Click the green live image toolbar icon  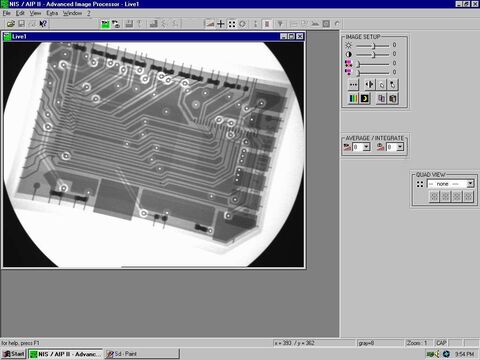pyautogui.click(x=105, y=24)
